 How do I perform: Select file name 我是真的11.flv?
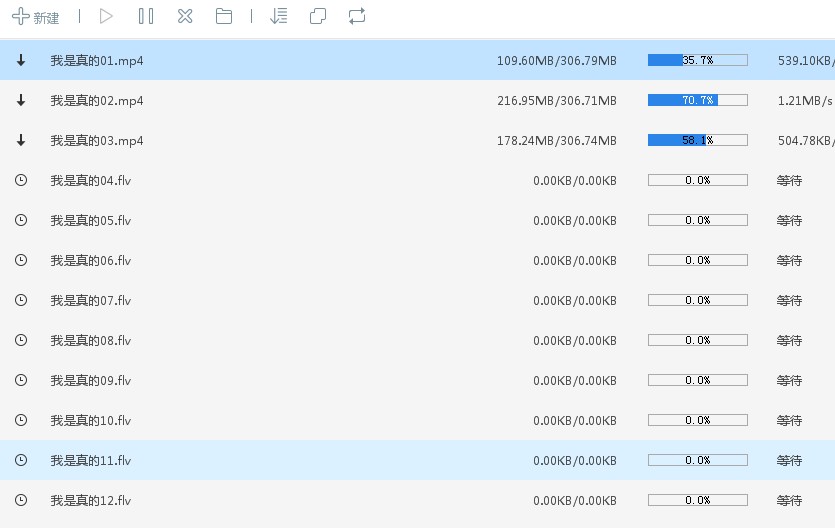91,460
